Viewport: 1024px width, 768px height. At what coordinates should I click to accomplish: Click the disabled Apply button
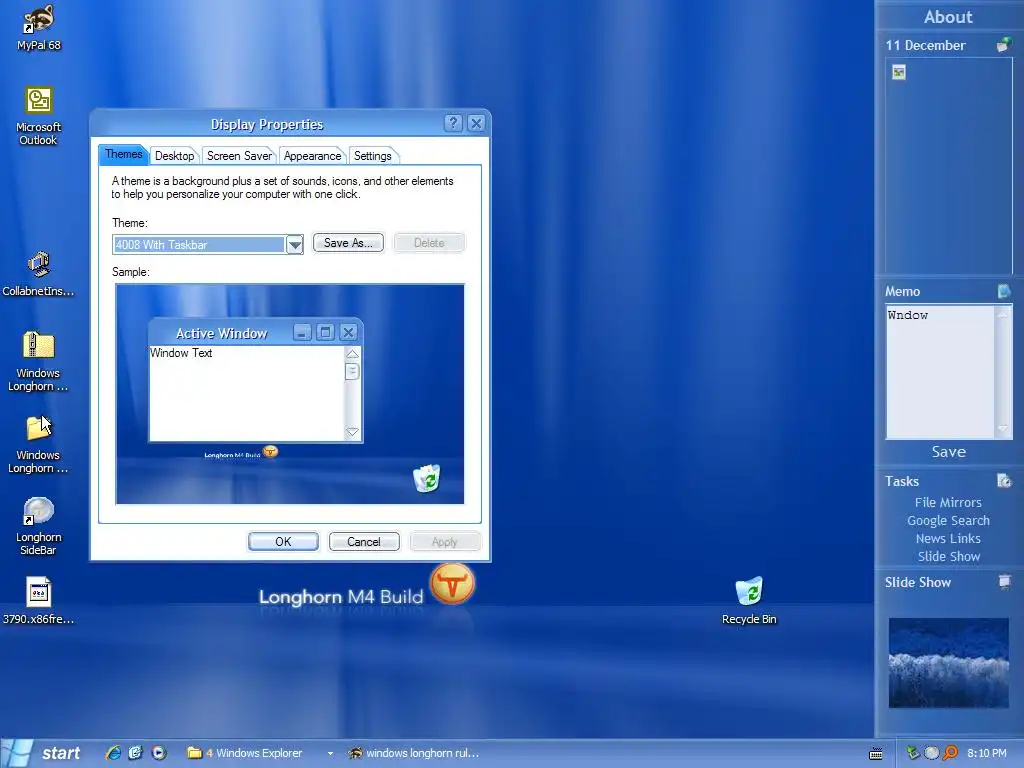[x=445, y=541]
